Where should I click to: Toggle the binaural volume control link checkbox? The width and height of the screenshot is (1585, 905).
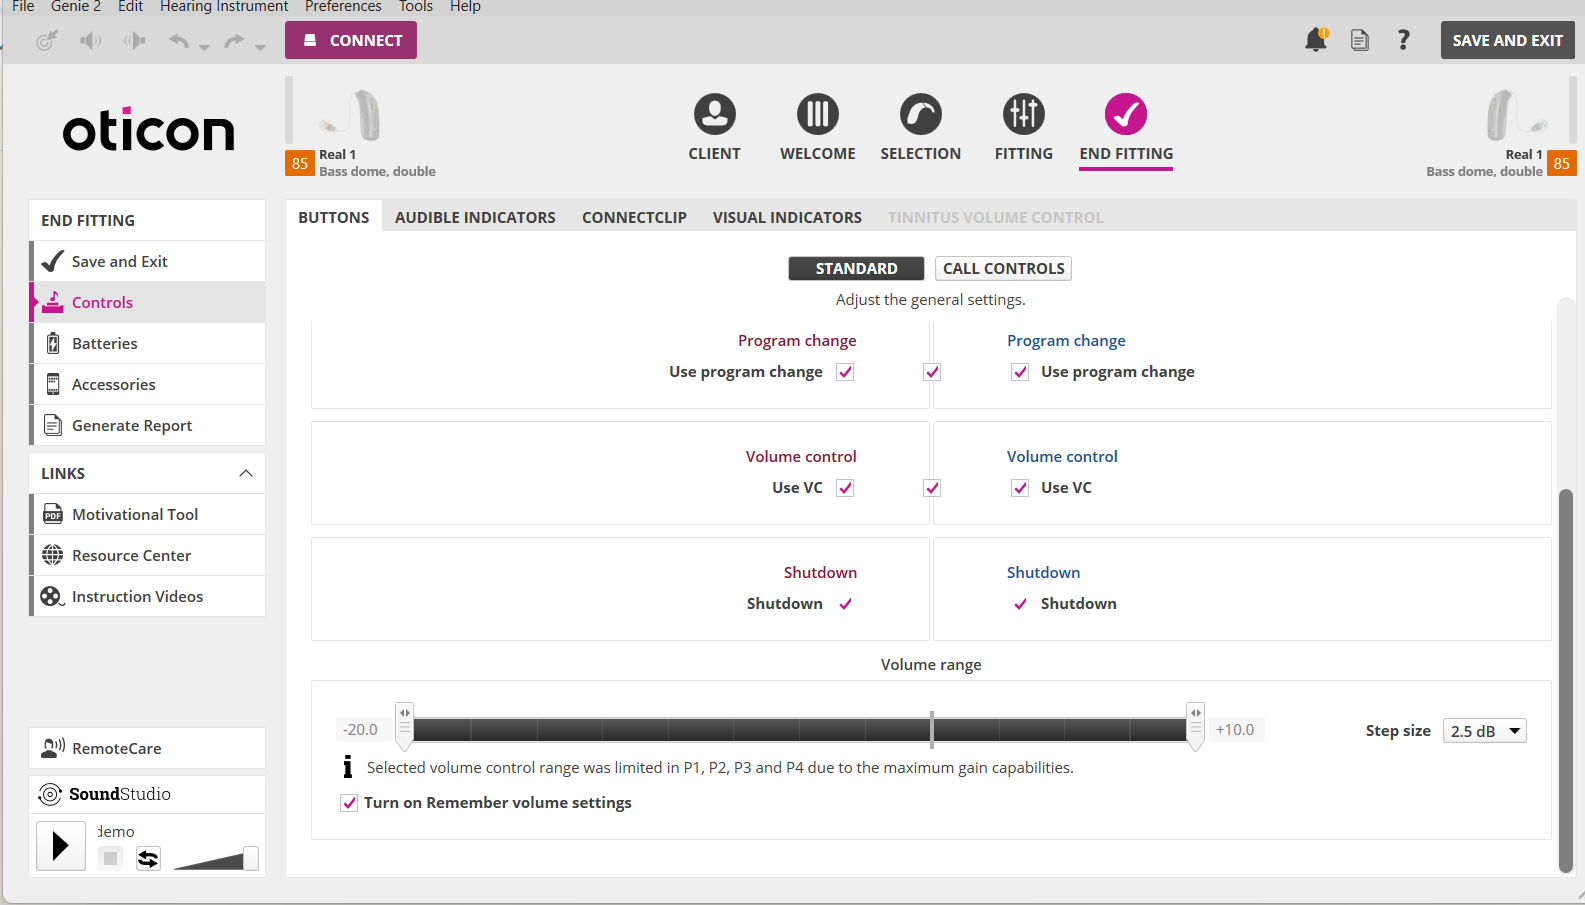pyautogui.click(x=932, y=488)
